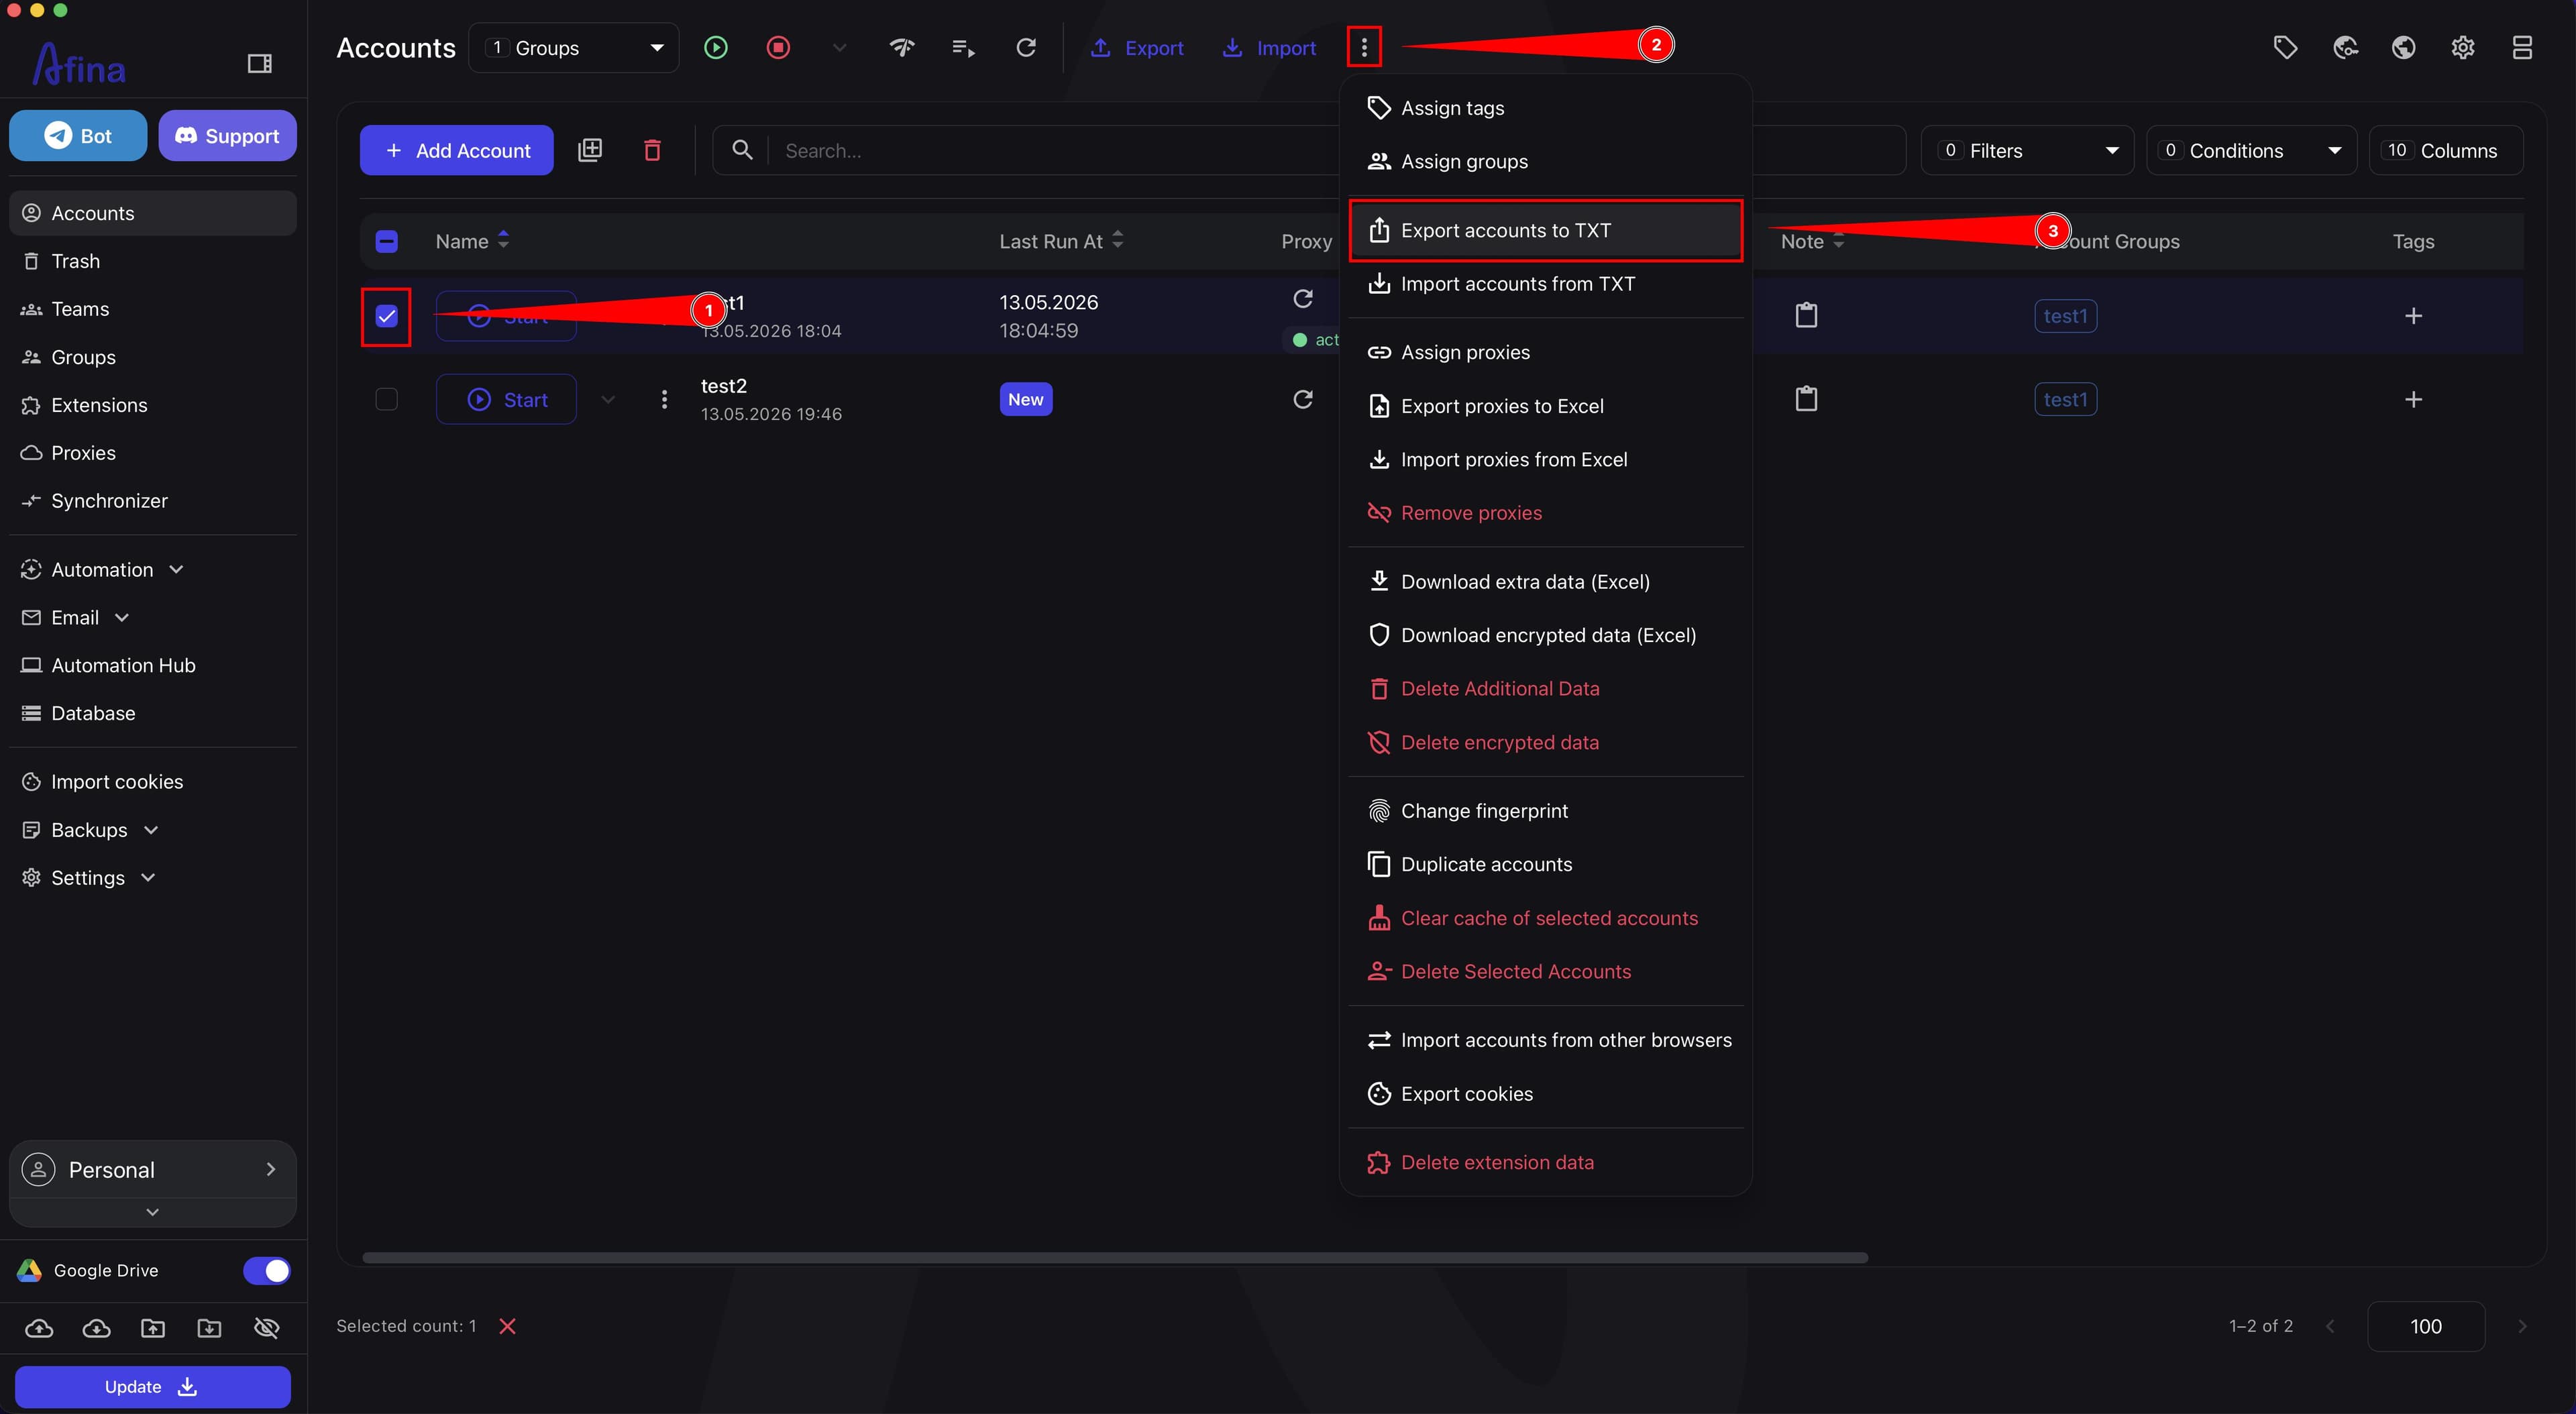Click the Support button

(x=227, y=135)
